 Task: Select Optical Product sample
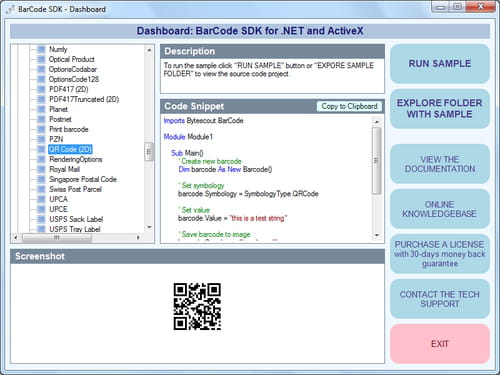[72, 59]
